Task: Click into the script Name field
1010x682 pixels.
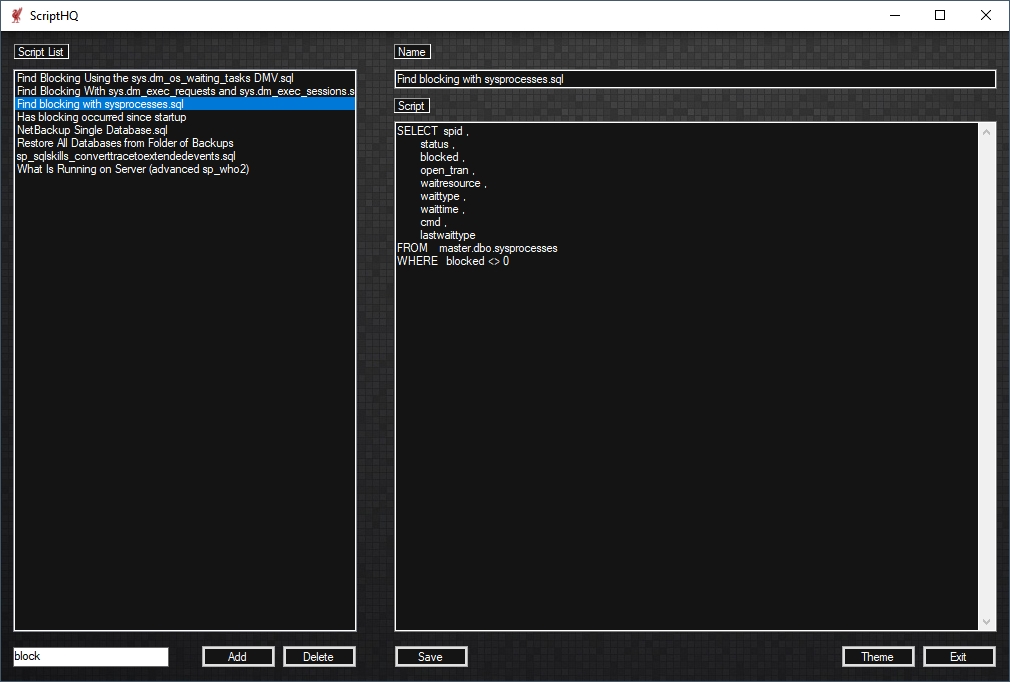Action: pyautogui.click(x=695, y=79)
